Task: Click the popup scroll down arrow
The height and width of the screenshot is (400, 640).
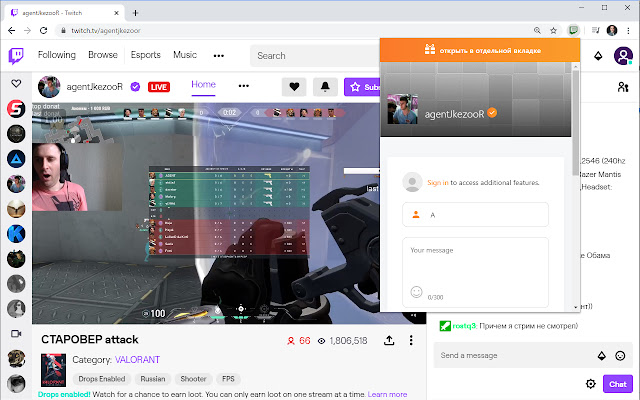Action: point(576,307)
